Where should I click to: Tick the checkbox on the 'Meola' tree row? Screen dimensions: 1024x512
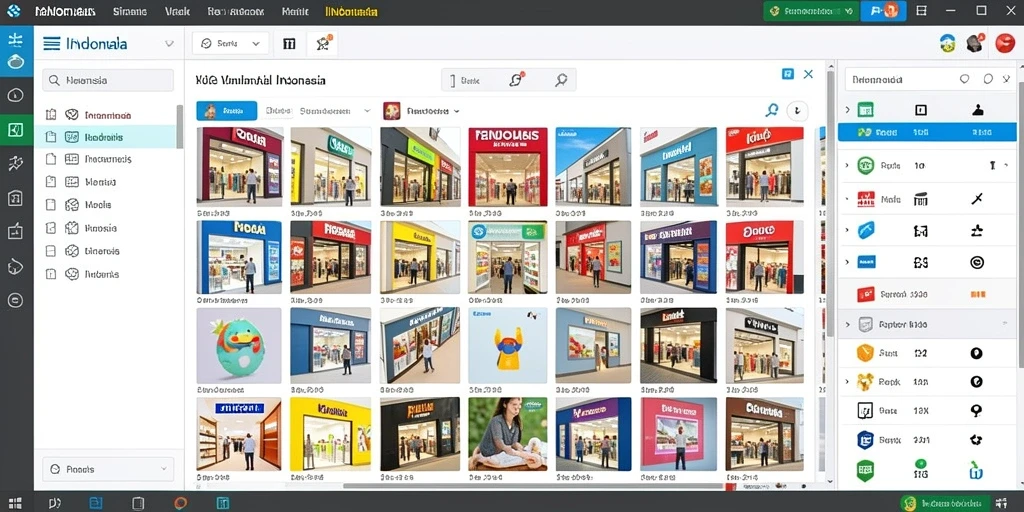coord(51,204)
